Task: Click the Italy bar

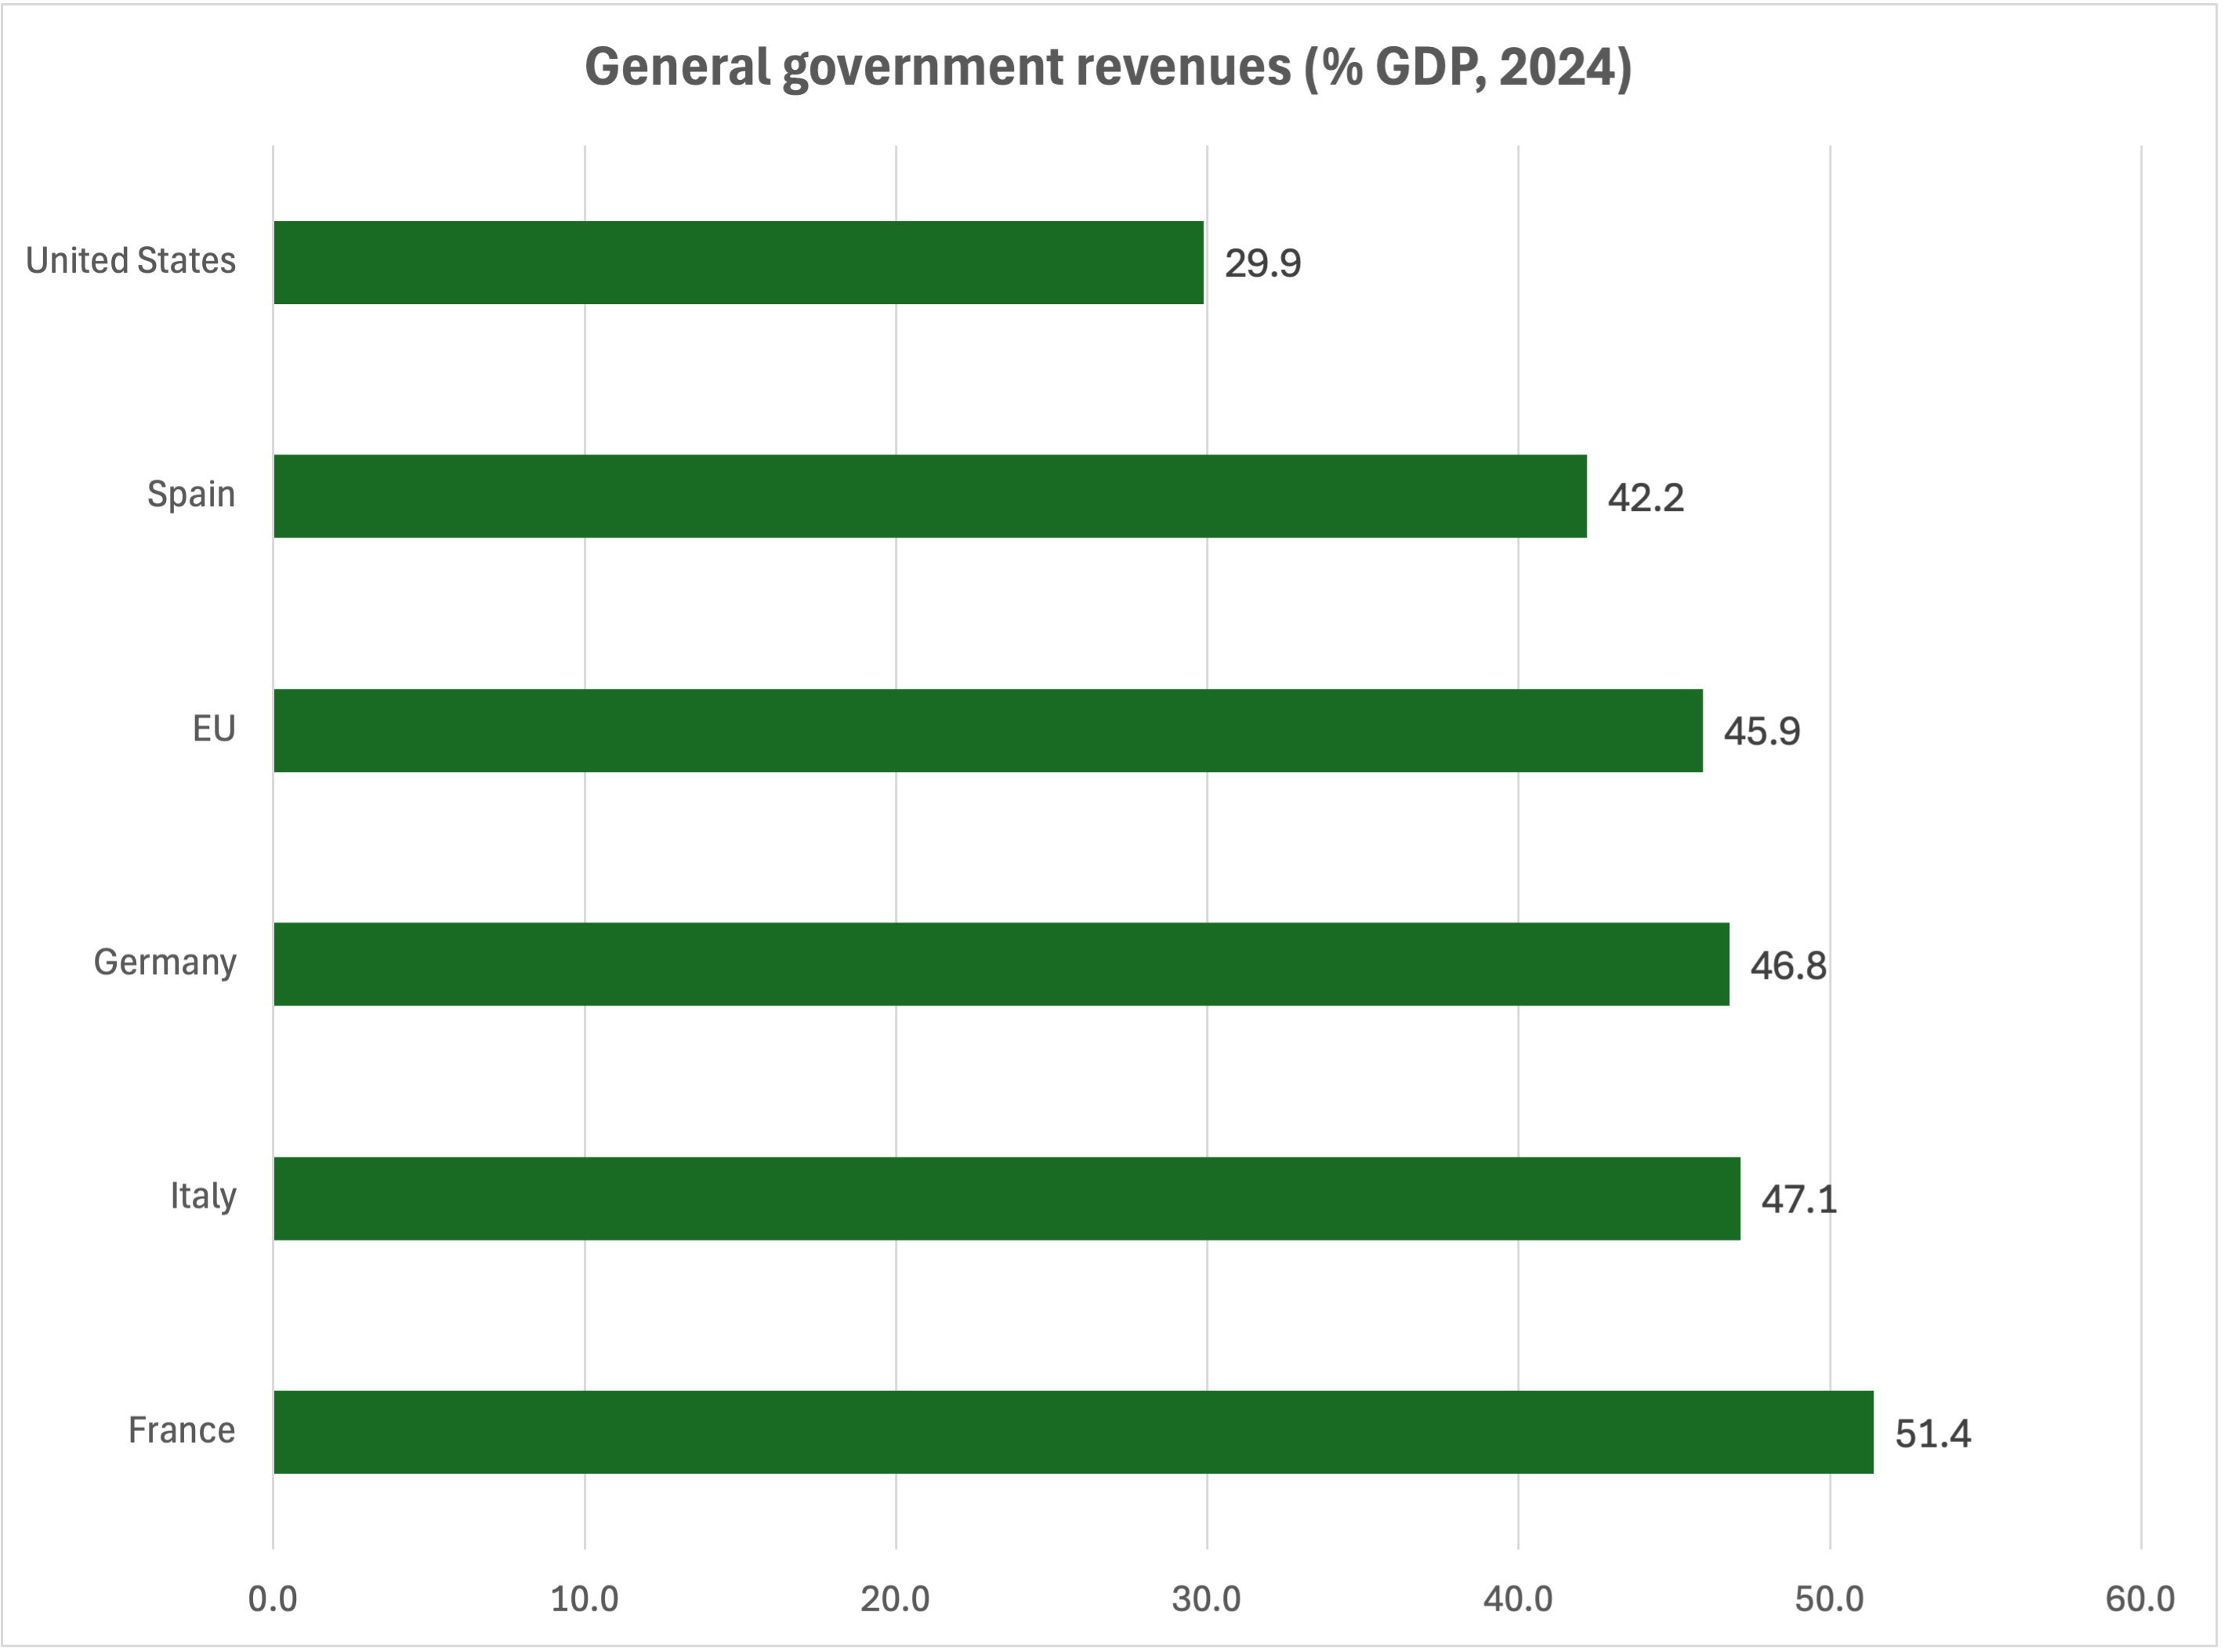Action: pyautogui.click(x=1006, y=1198)
